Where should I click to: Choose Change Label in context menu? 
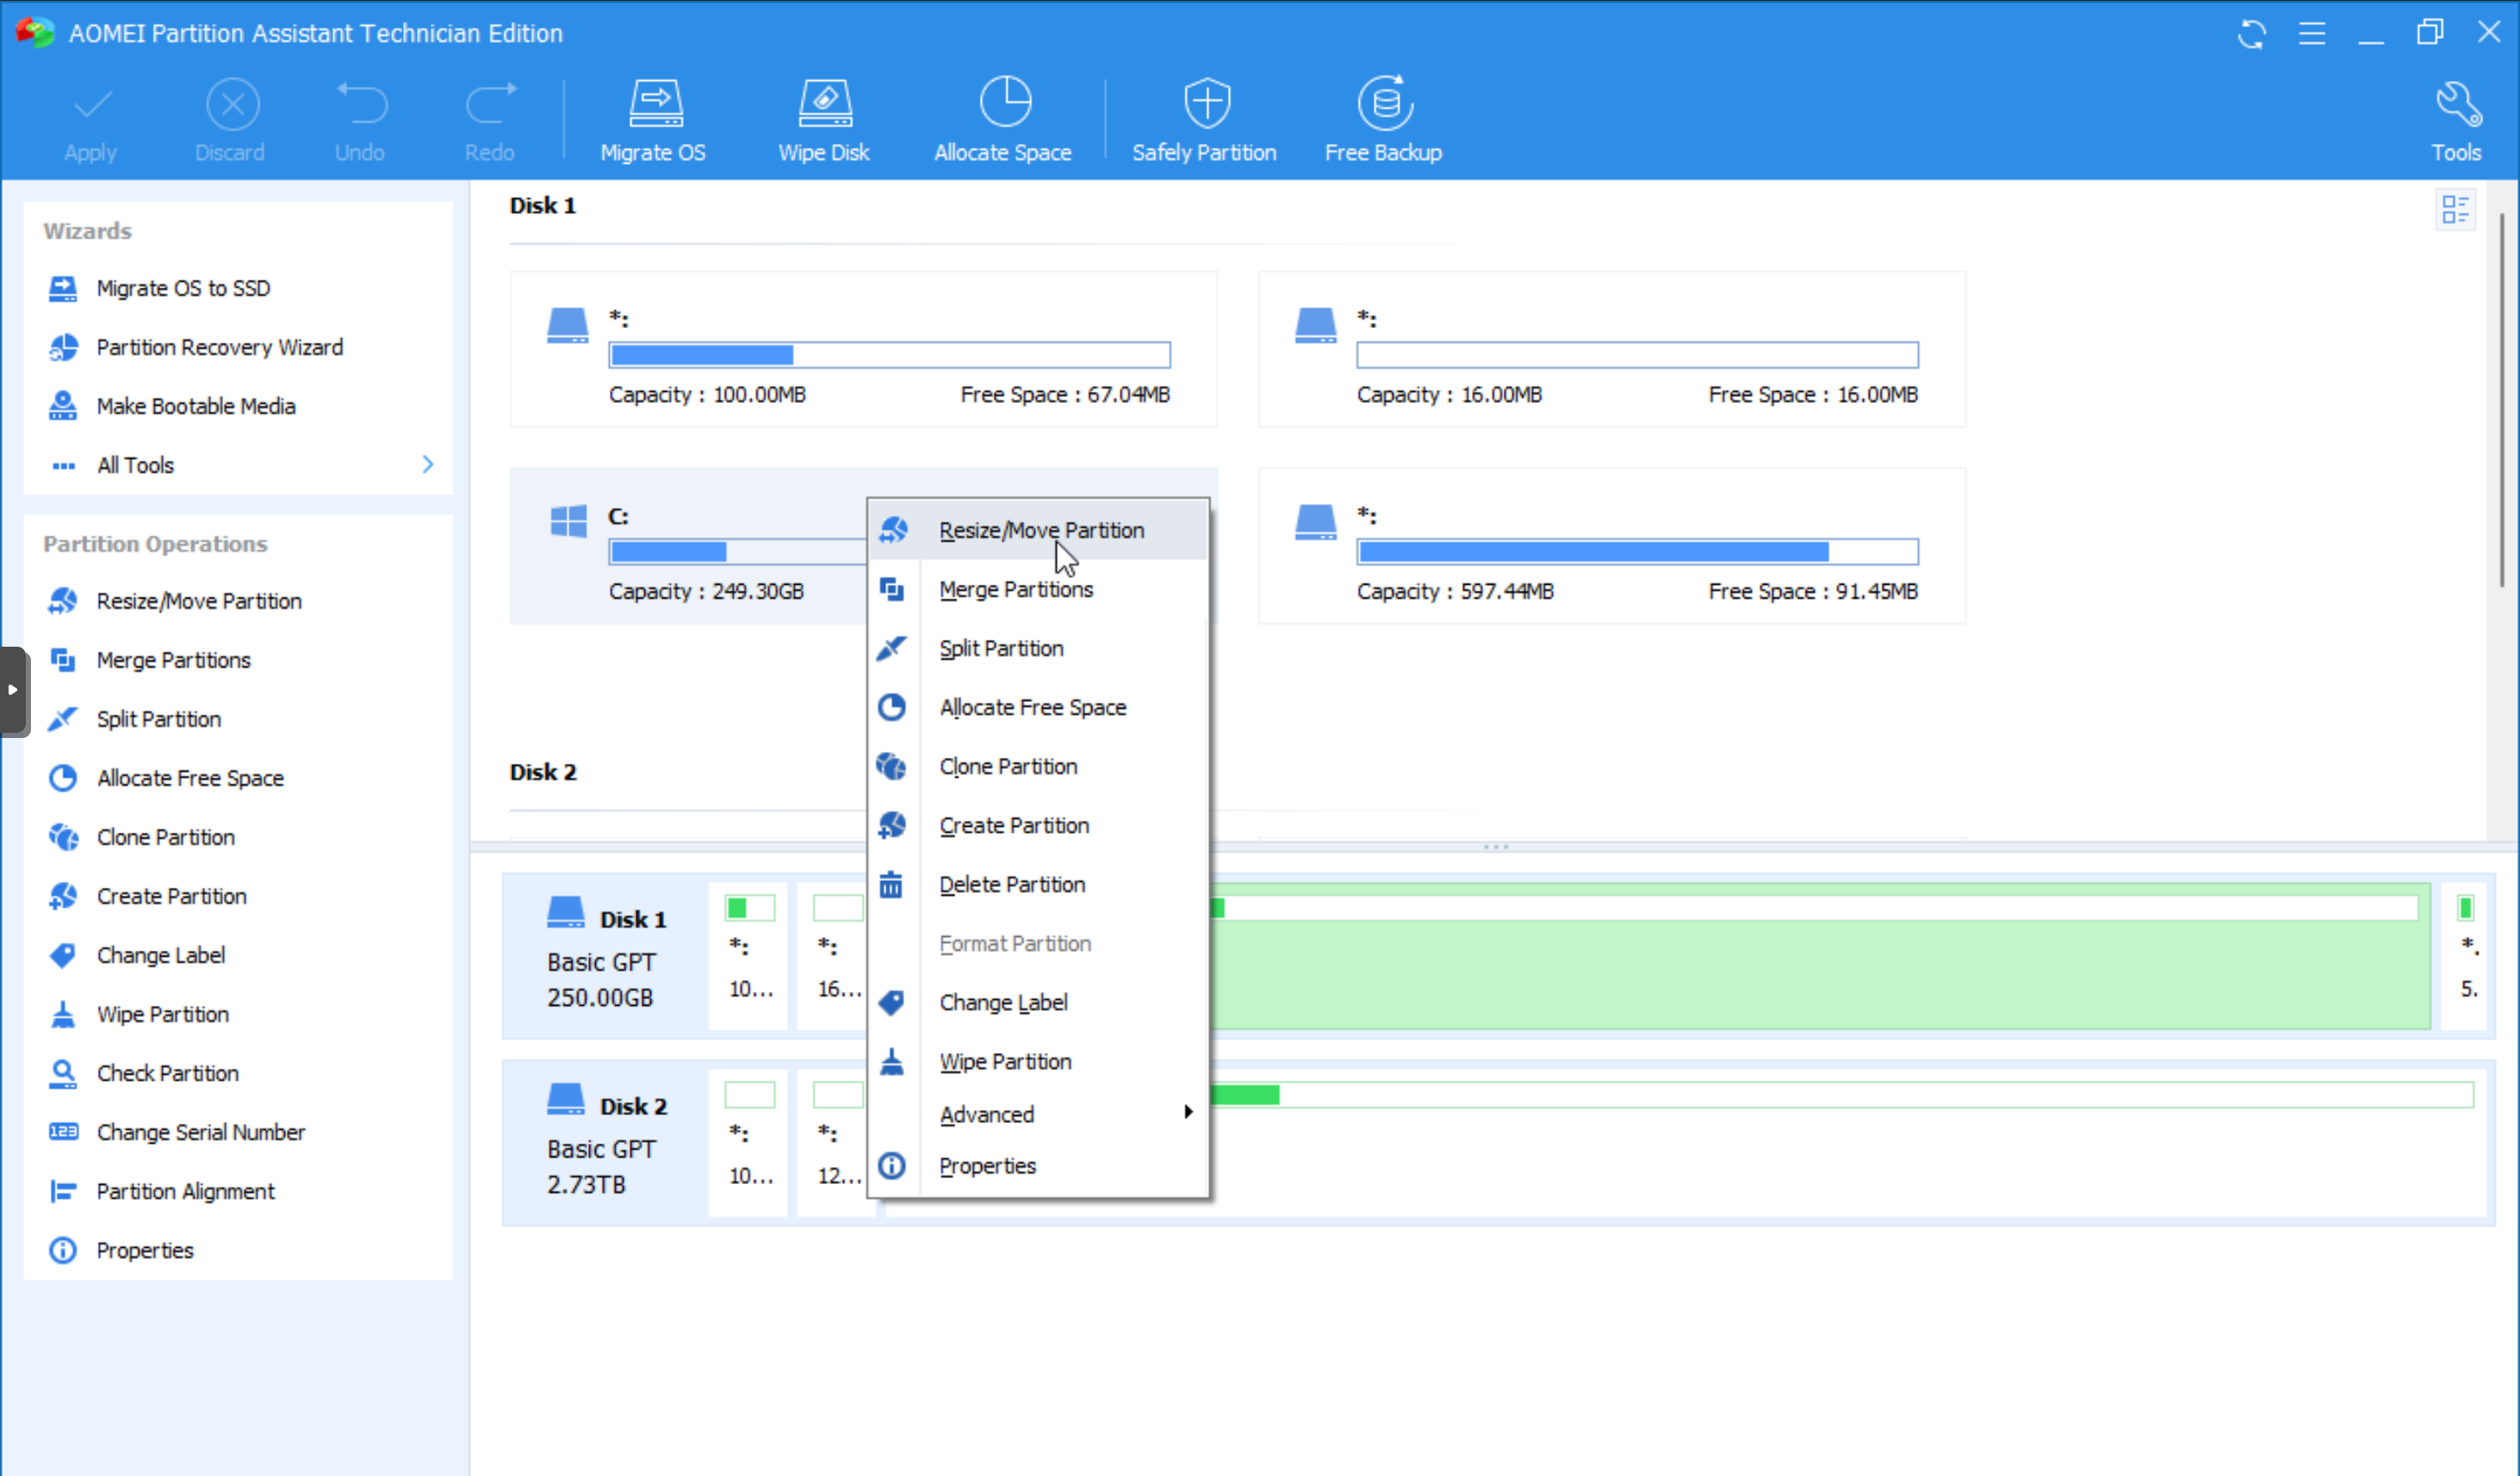[1038, 1002]
